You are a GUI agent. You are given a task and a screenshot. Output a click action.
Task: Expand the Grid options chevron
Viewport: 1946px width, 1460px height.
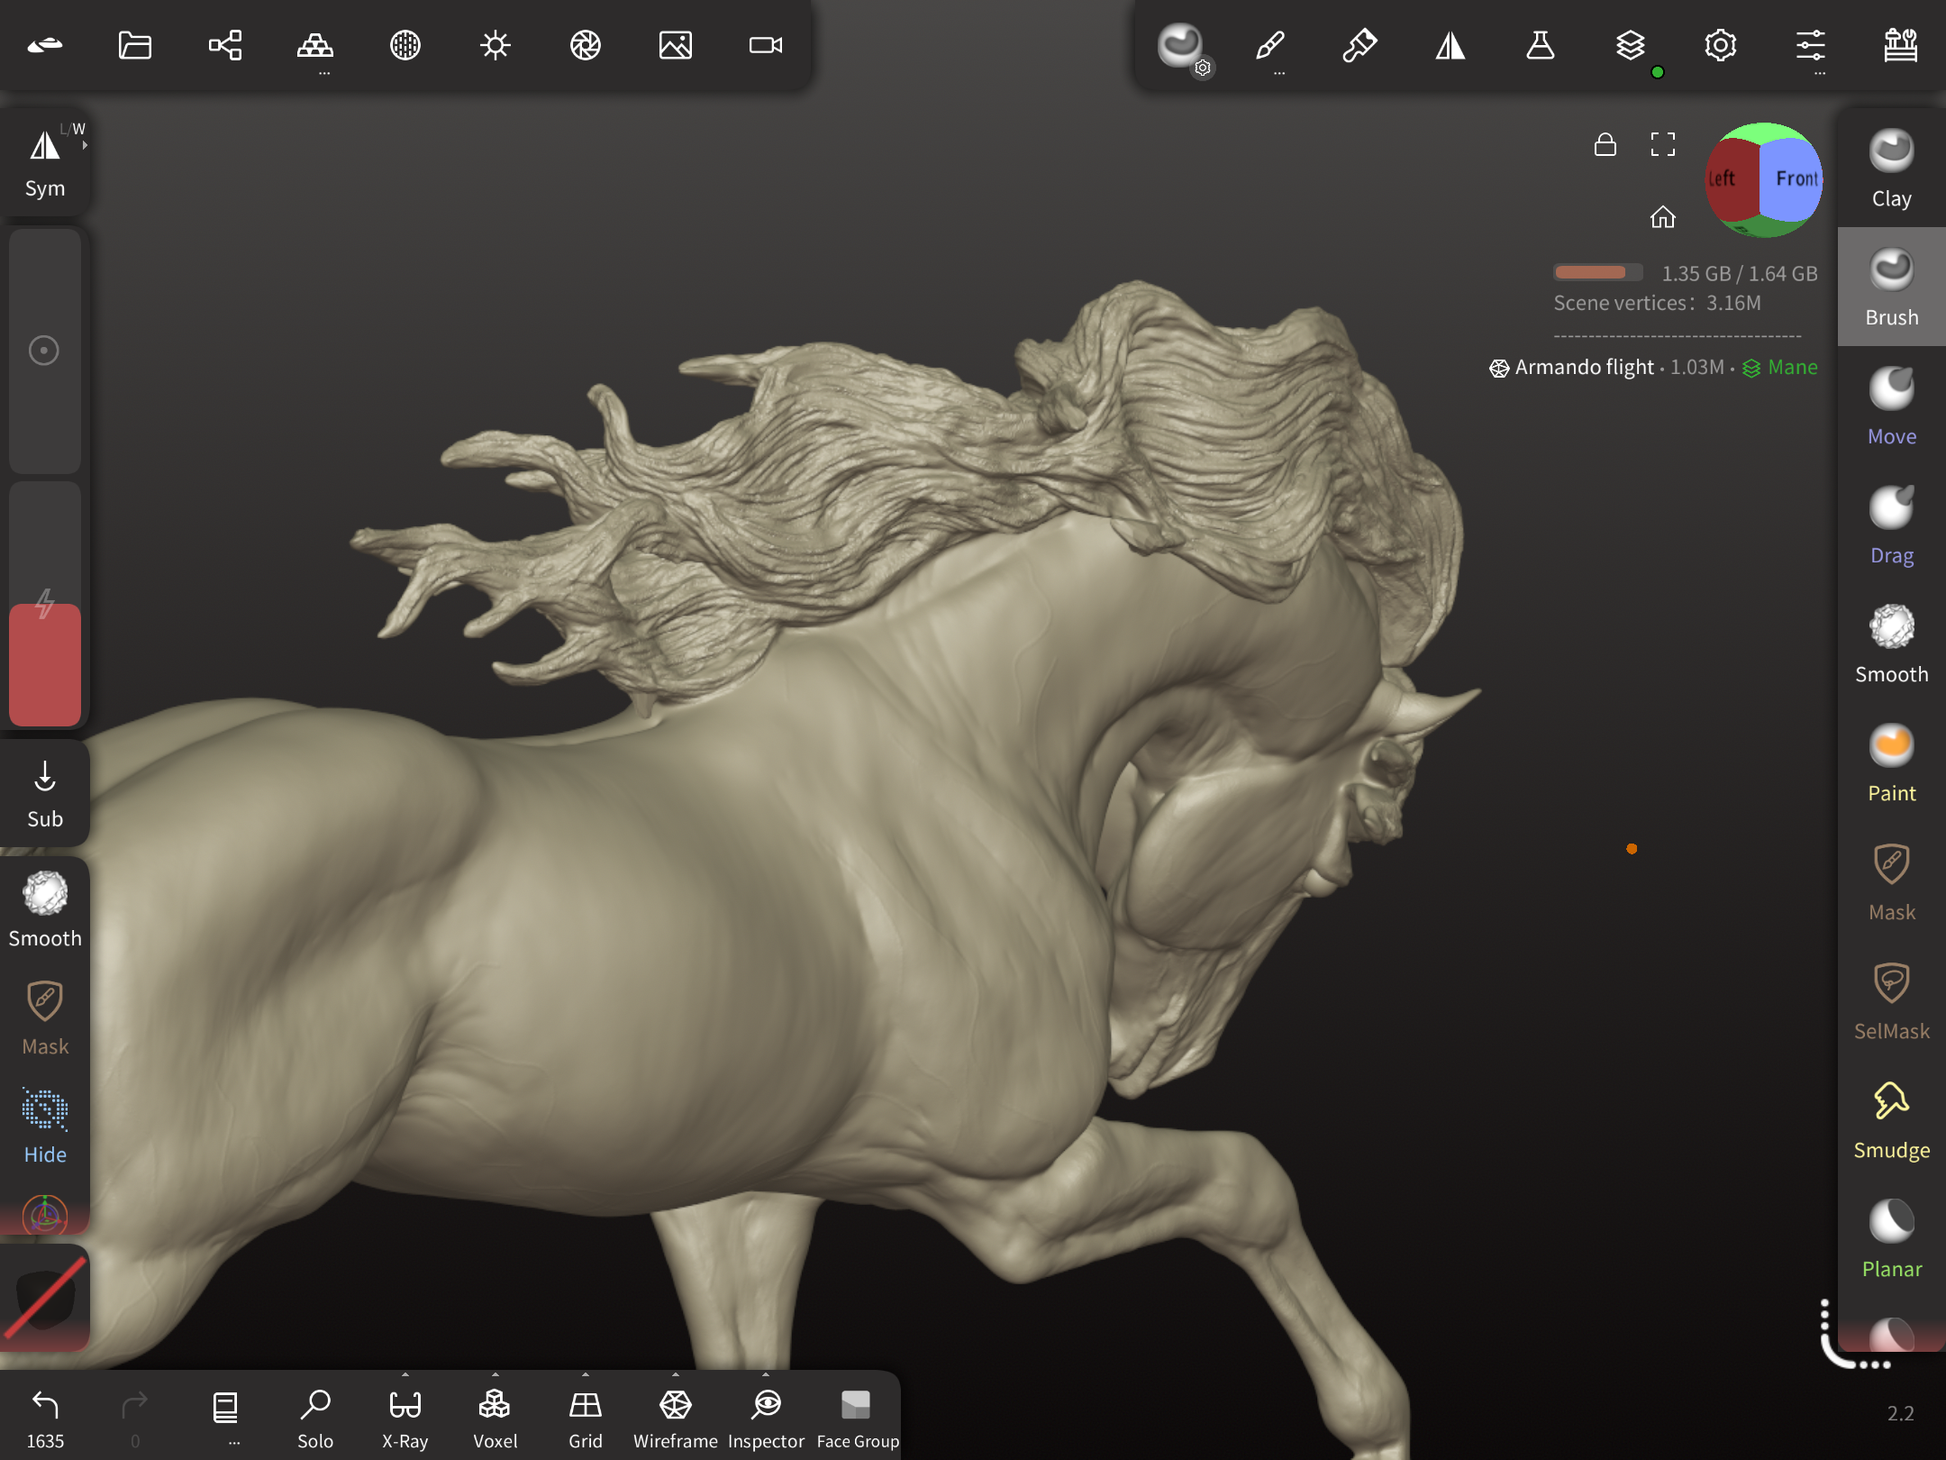[585, 1375]
